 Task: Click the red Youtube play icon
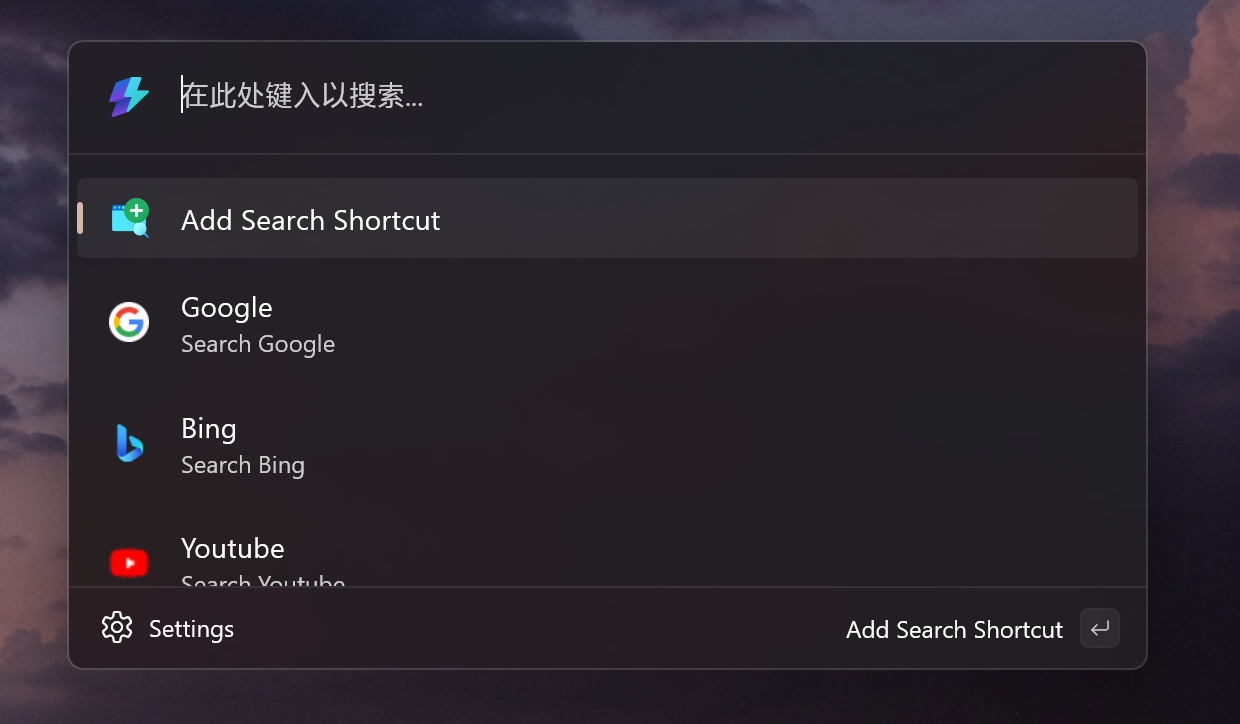coord(129,563)
